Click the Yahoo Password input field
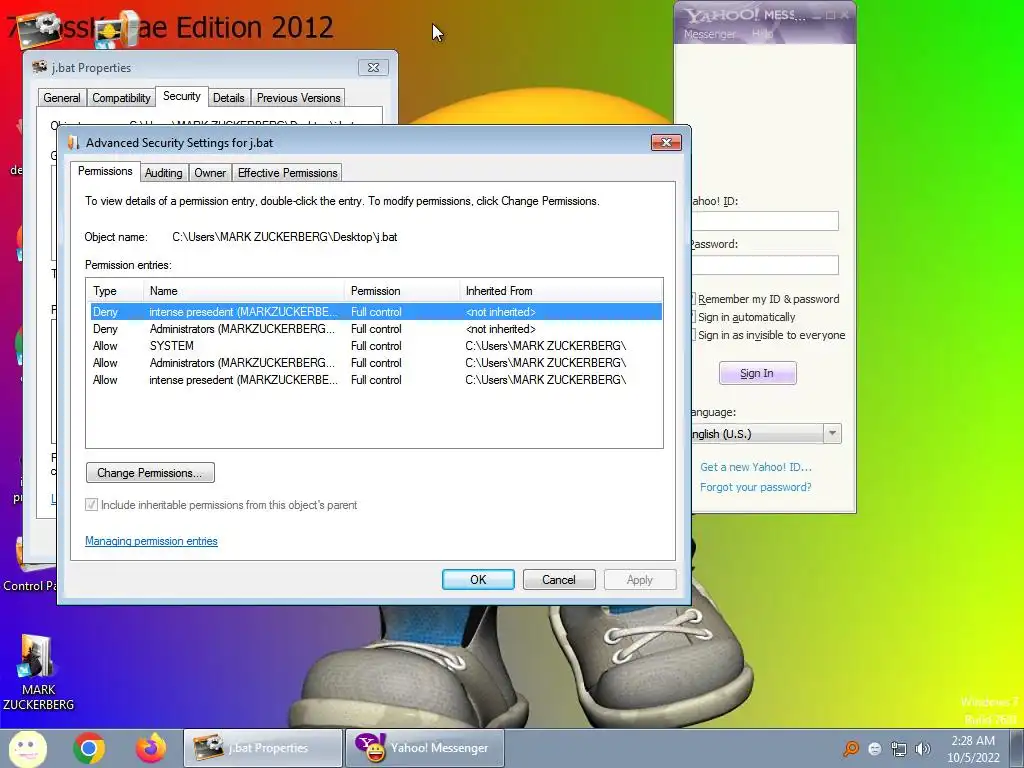 coord(765,264)
